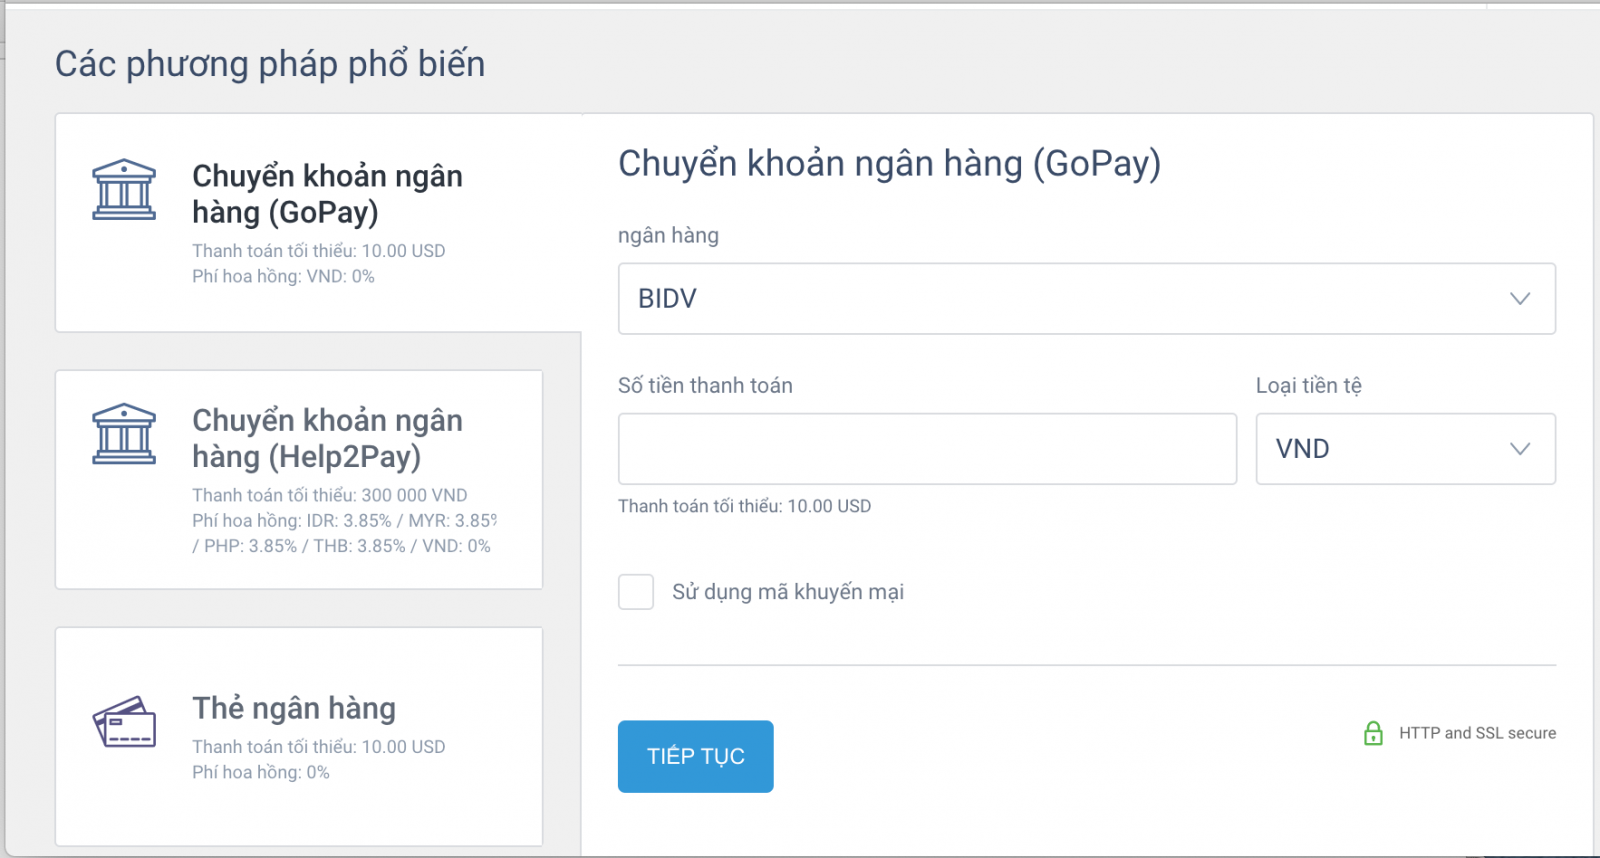Image resolution: width=1600 pixels, height=858 pixels.
Task: Click the HTTP and SSL secure text
Action: coord(1477,733)
